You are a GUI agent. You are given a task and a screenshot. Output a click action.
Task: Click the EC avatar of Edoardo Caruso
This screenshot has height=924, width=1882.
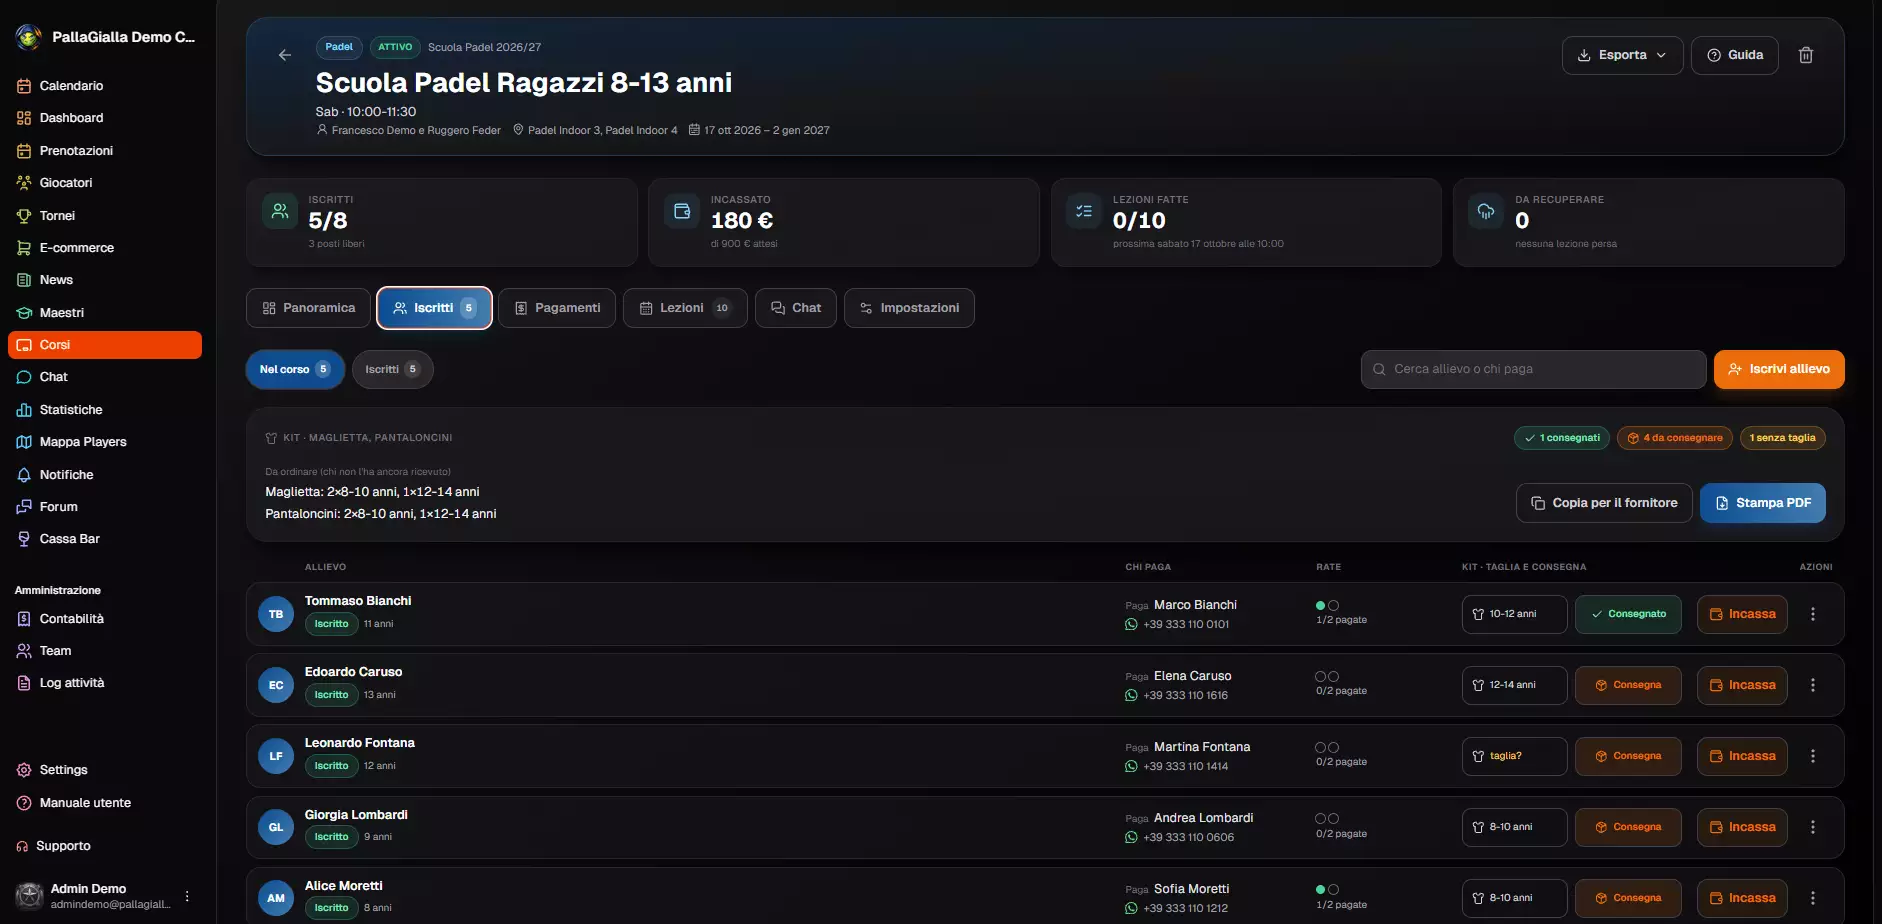(276, 685)
